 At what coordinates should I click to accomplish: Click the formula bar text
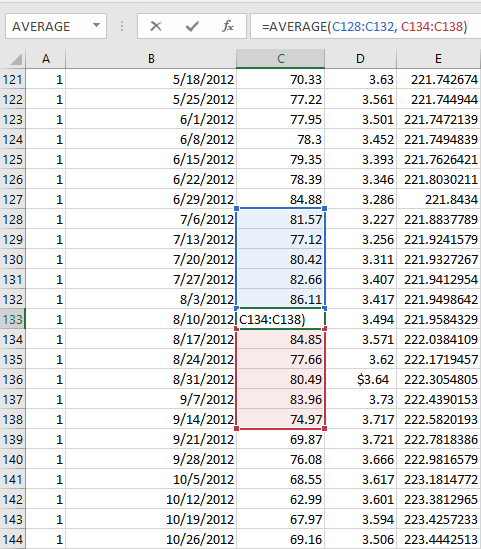(x=364, y=26)
